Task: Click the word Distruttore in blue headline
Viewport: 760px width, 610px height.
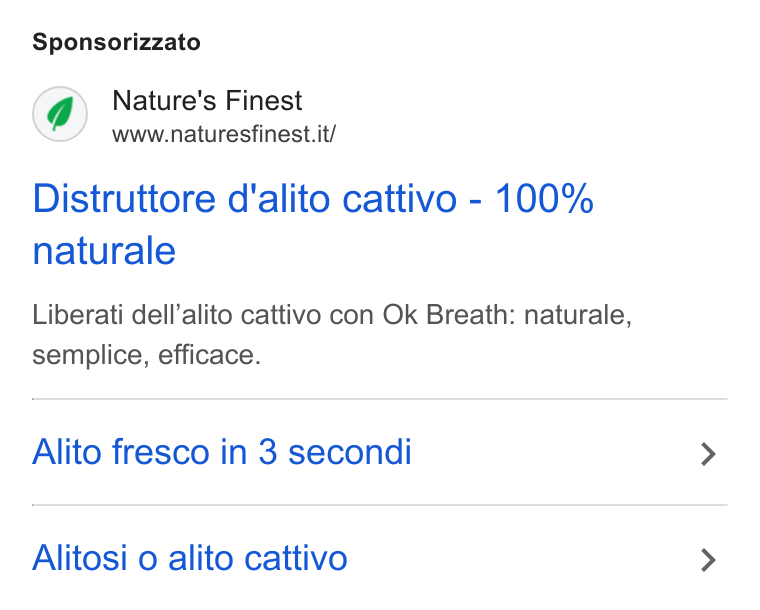Action: [124, 198]
